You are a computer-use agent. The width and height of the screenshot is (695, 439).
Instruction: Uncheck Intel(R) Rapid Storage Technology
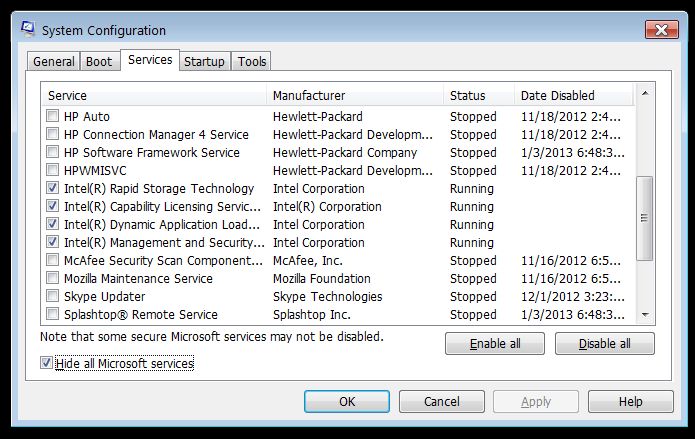(52, 188)
